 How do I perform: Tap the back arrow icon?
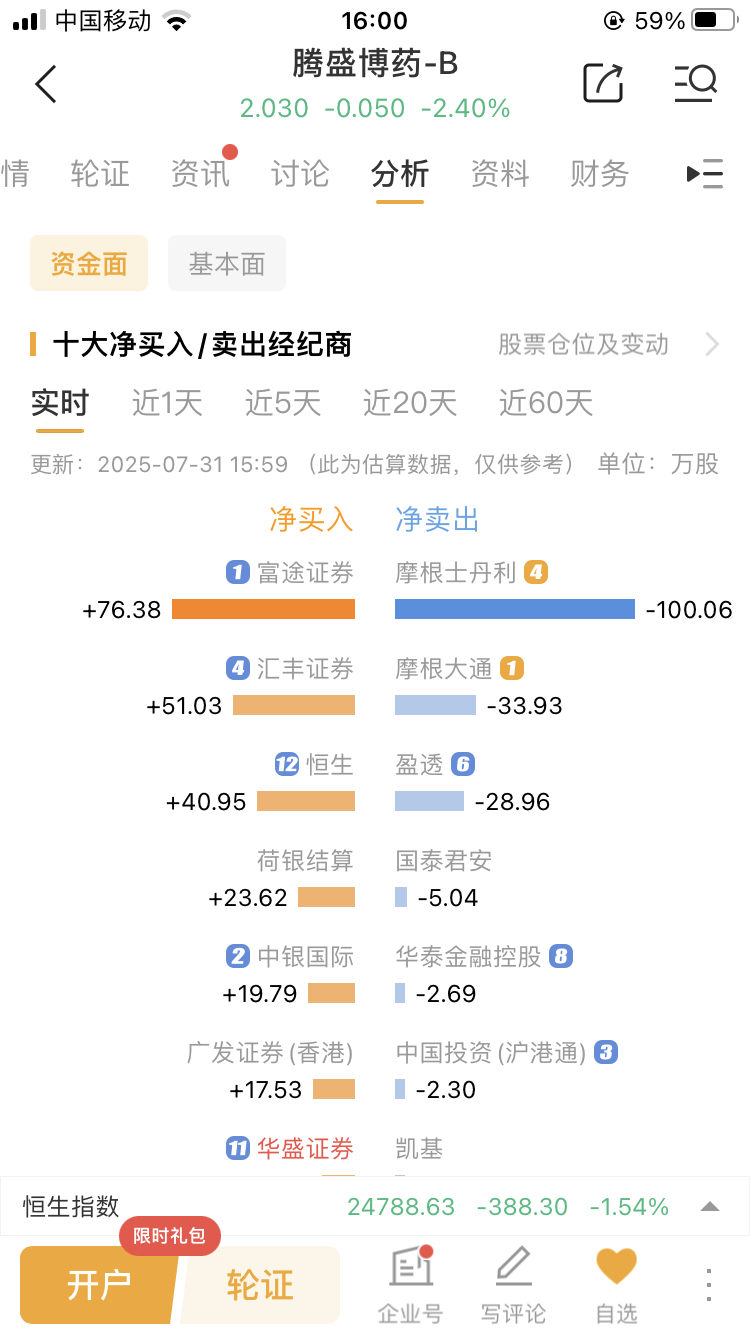[x=46, y=84]
